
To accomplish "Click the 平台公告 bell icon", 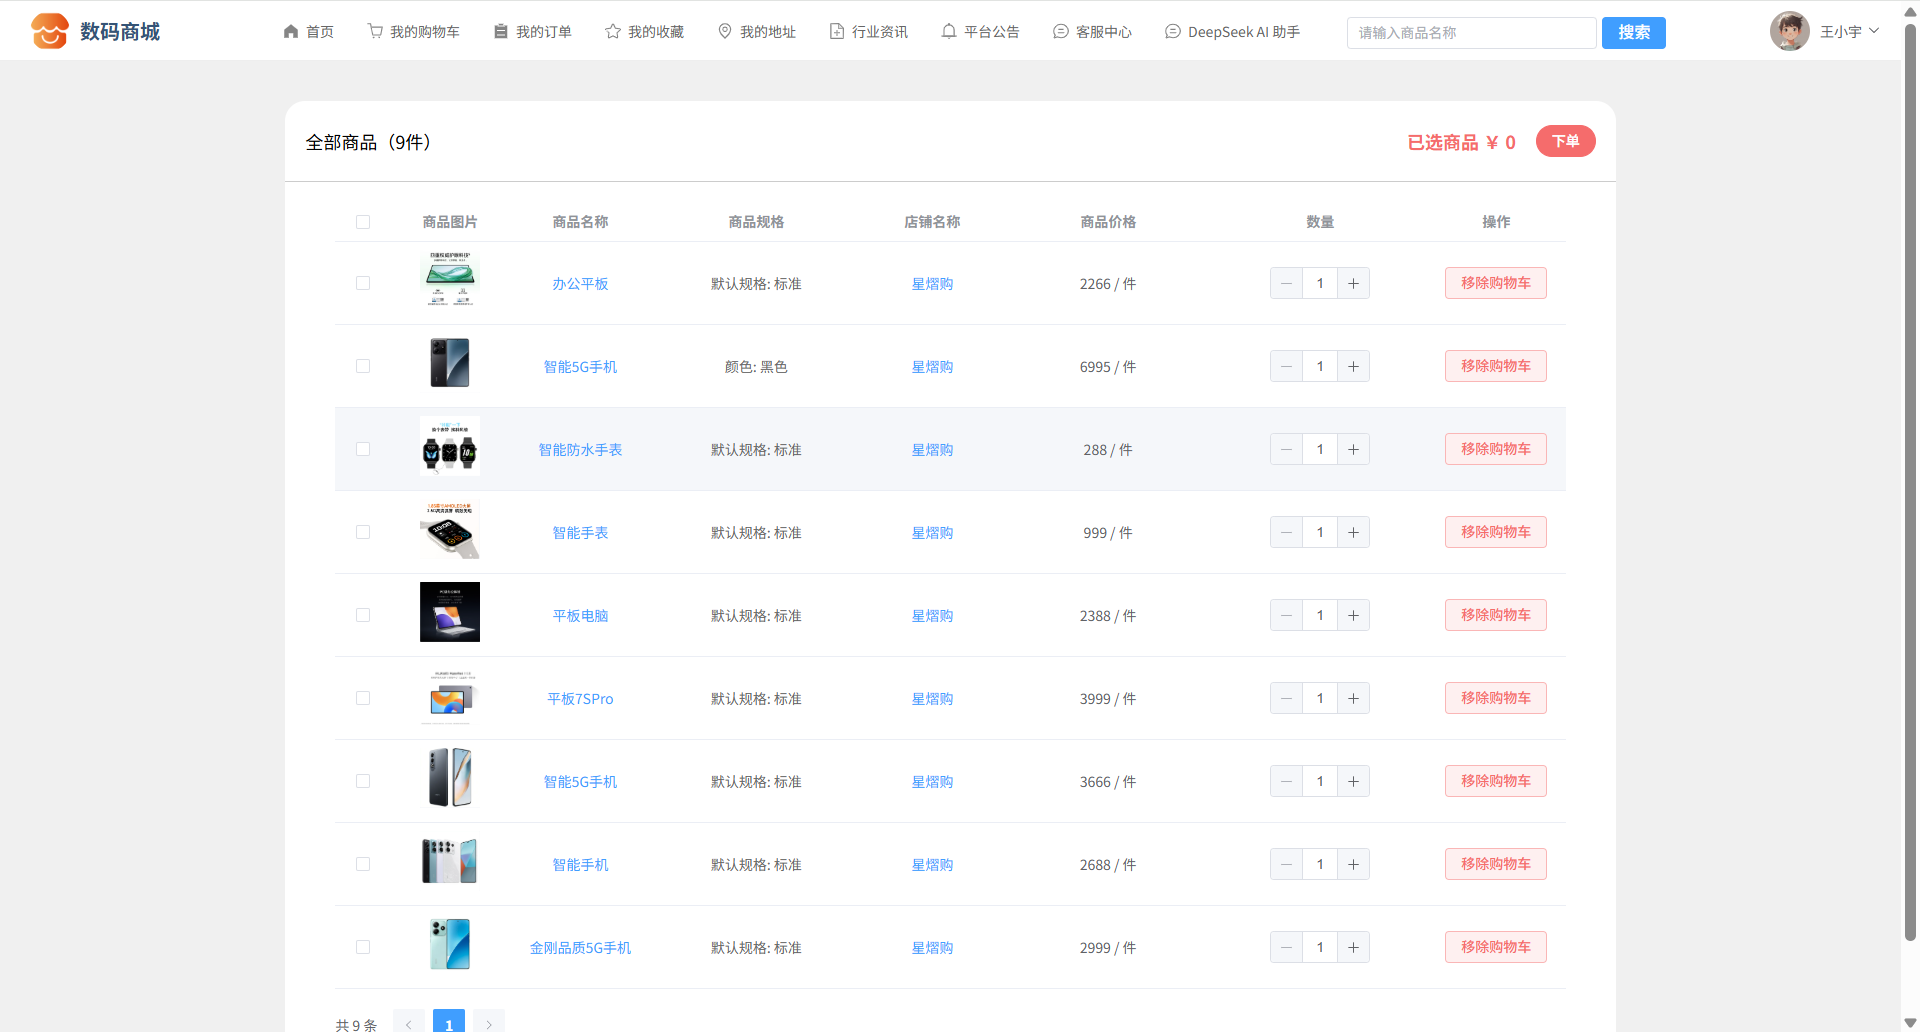I will (949, 32).
